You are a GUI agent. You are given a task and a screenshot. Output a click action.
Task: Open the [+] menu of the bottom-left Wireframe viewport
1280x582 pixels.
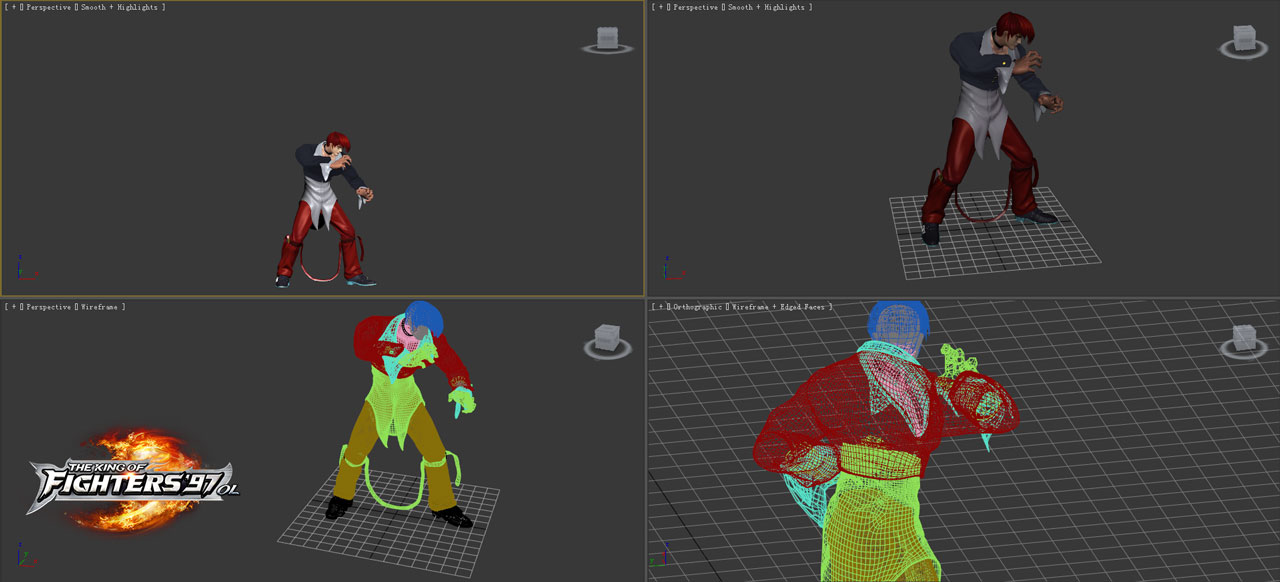click(x=14, y=306)
